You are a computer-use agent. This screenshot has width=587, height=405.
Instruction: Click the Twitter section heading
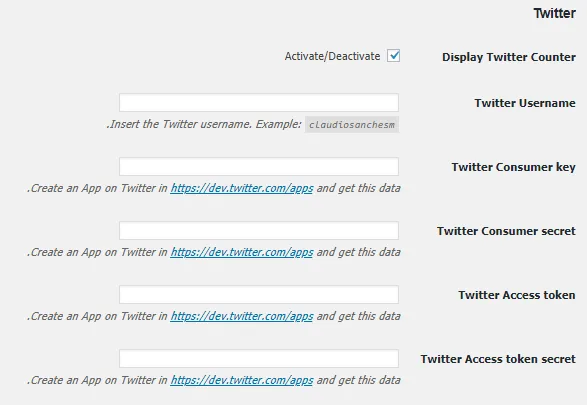[555, 13]
